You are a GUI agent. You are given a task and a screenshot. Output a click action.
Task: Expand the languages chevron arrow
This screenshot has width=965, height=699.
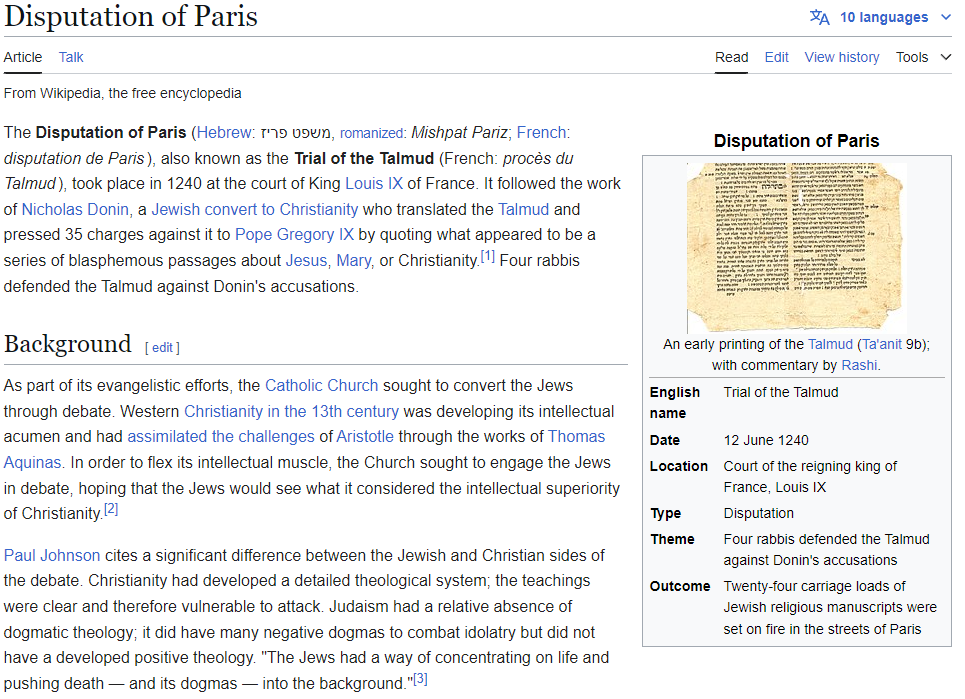pos(946,17)
